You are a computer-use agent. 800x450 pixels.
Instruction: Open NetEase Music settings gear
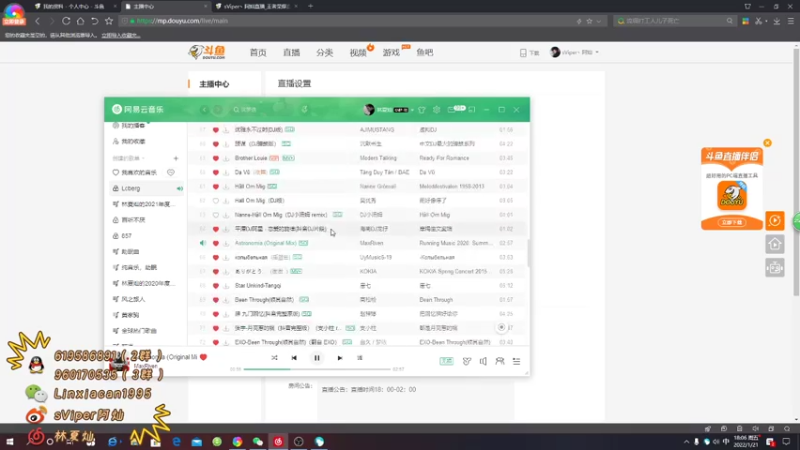tap(437, 110)
